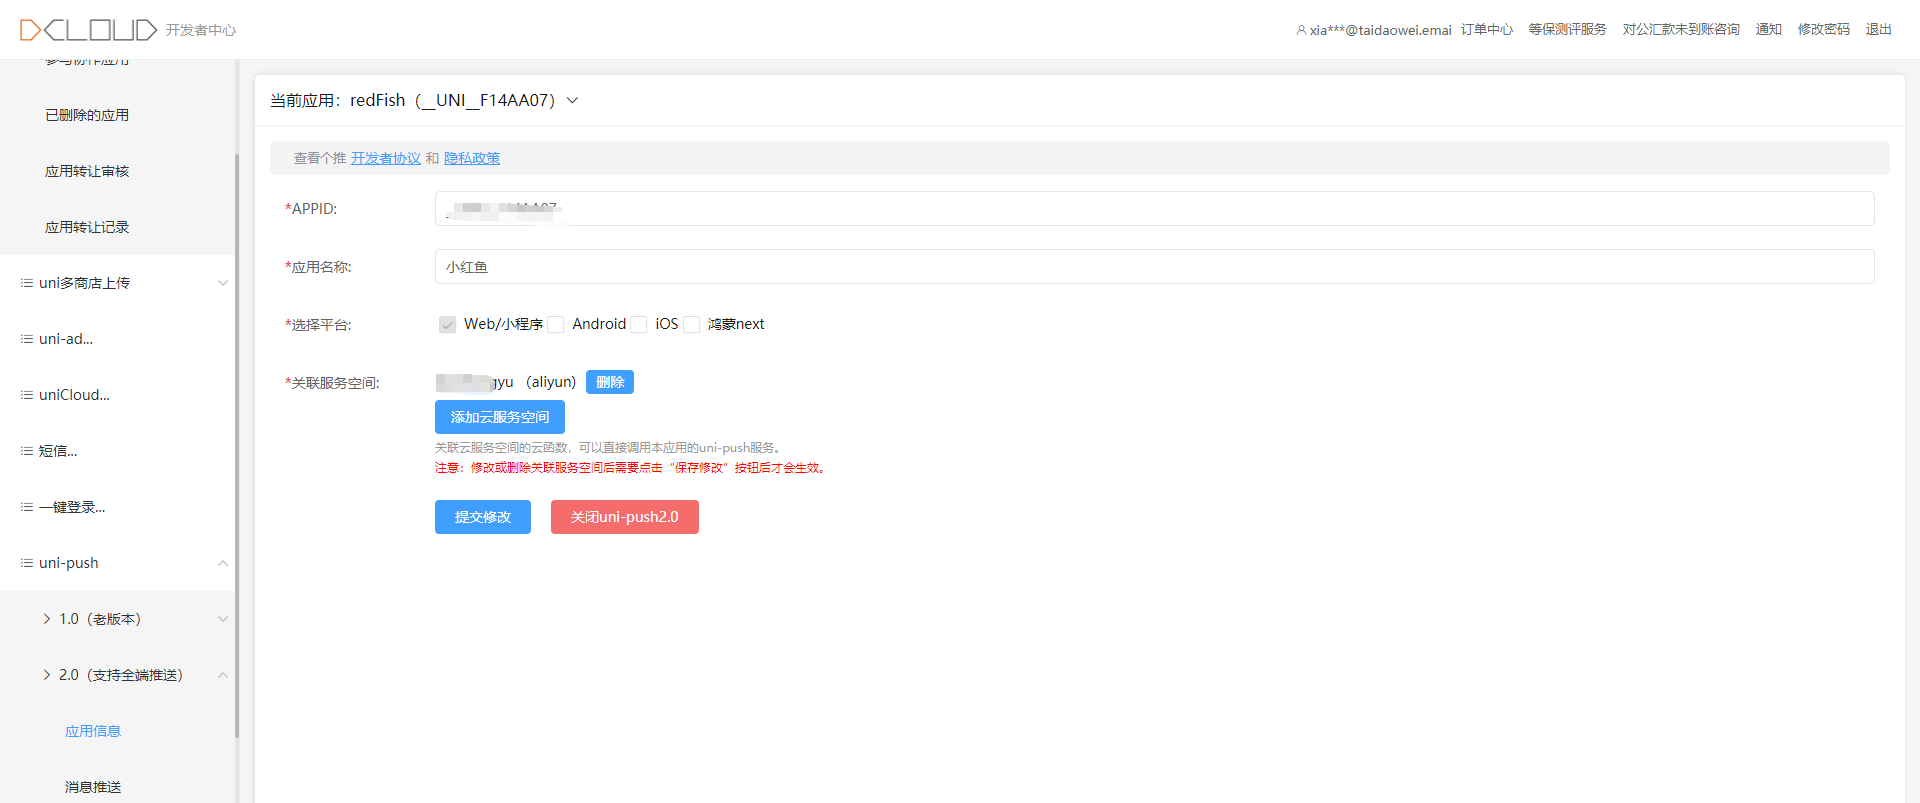Open the 短信 sidebar menu

(58, 451)
